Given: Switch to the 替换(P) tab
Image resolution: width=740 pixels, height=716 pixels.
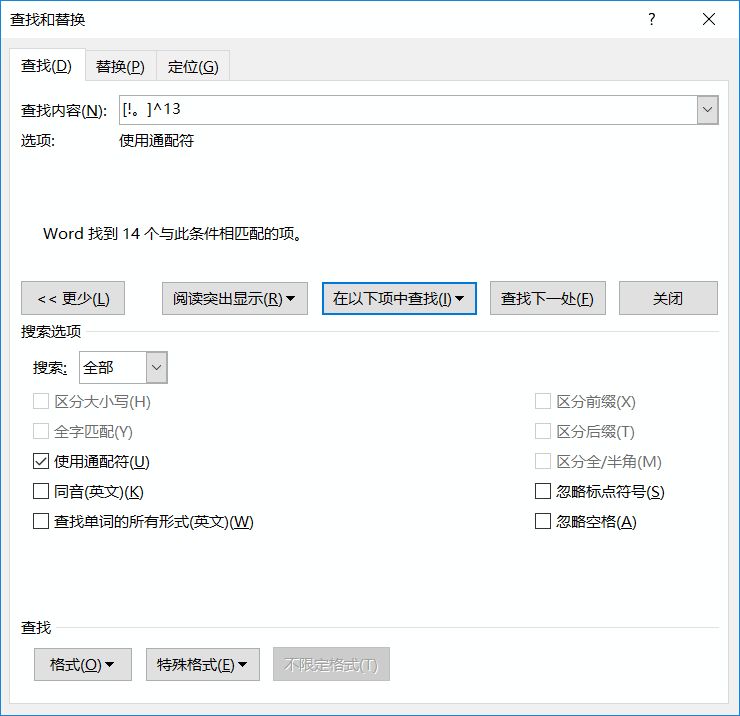Looking at the screenshot, I should (120, 67).
